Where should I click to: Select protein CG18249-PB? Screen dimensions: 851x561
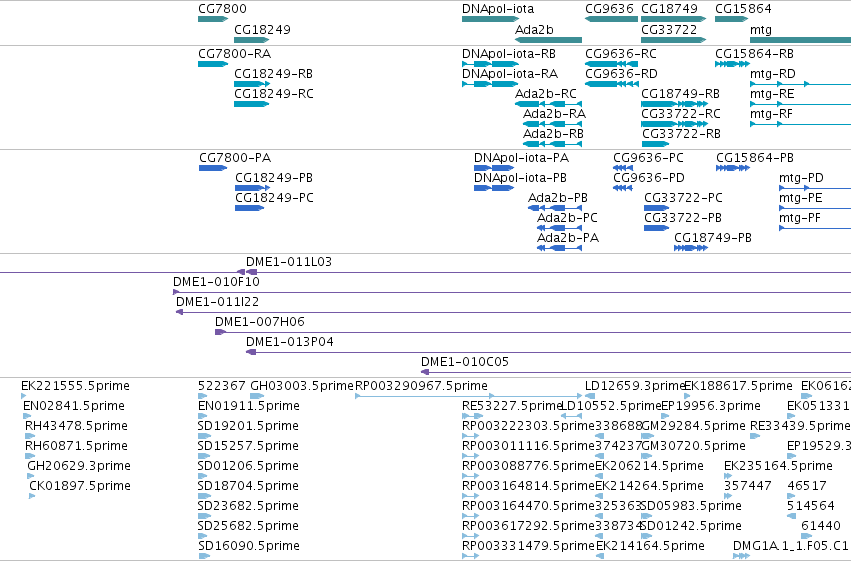(252, 188)
